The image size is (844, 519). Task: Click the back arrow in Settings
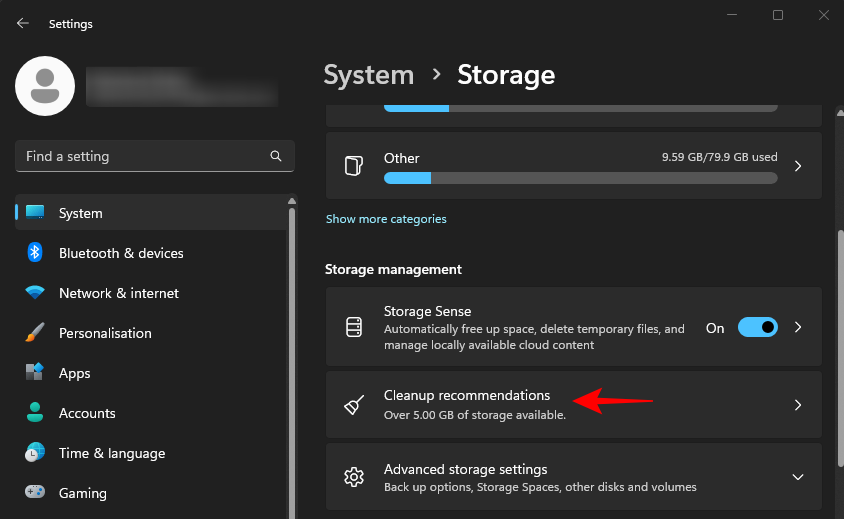[x=23, y=23]
